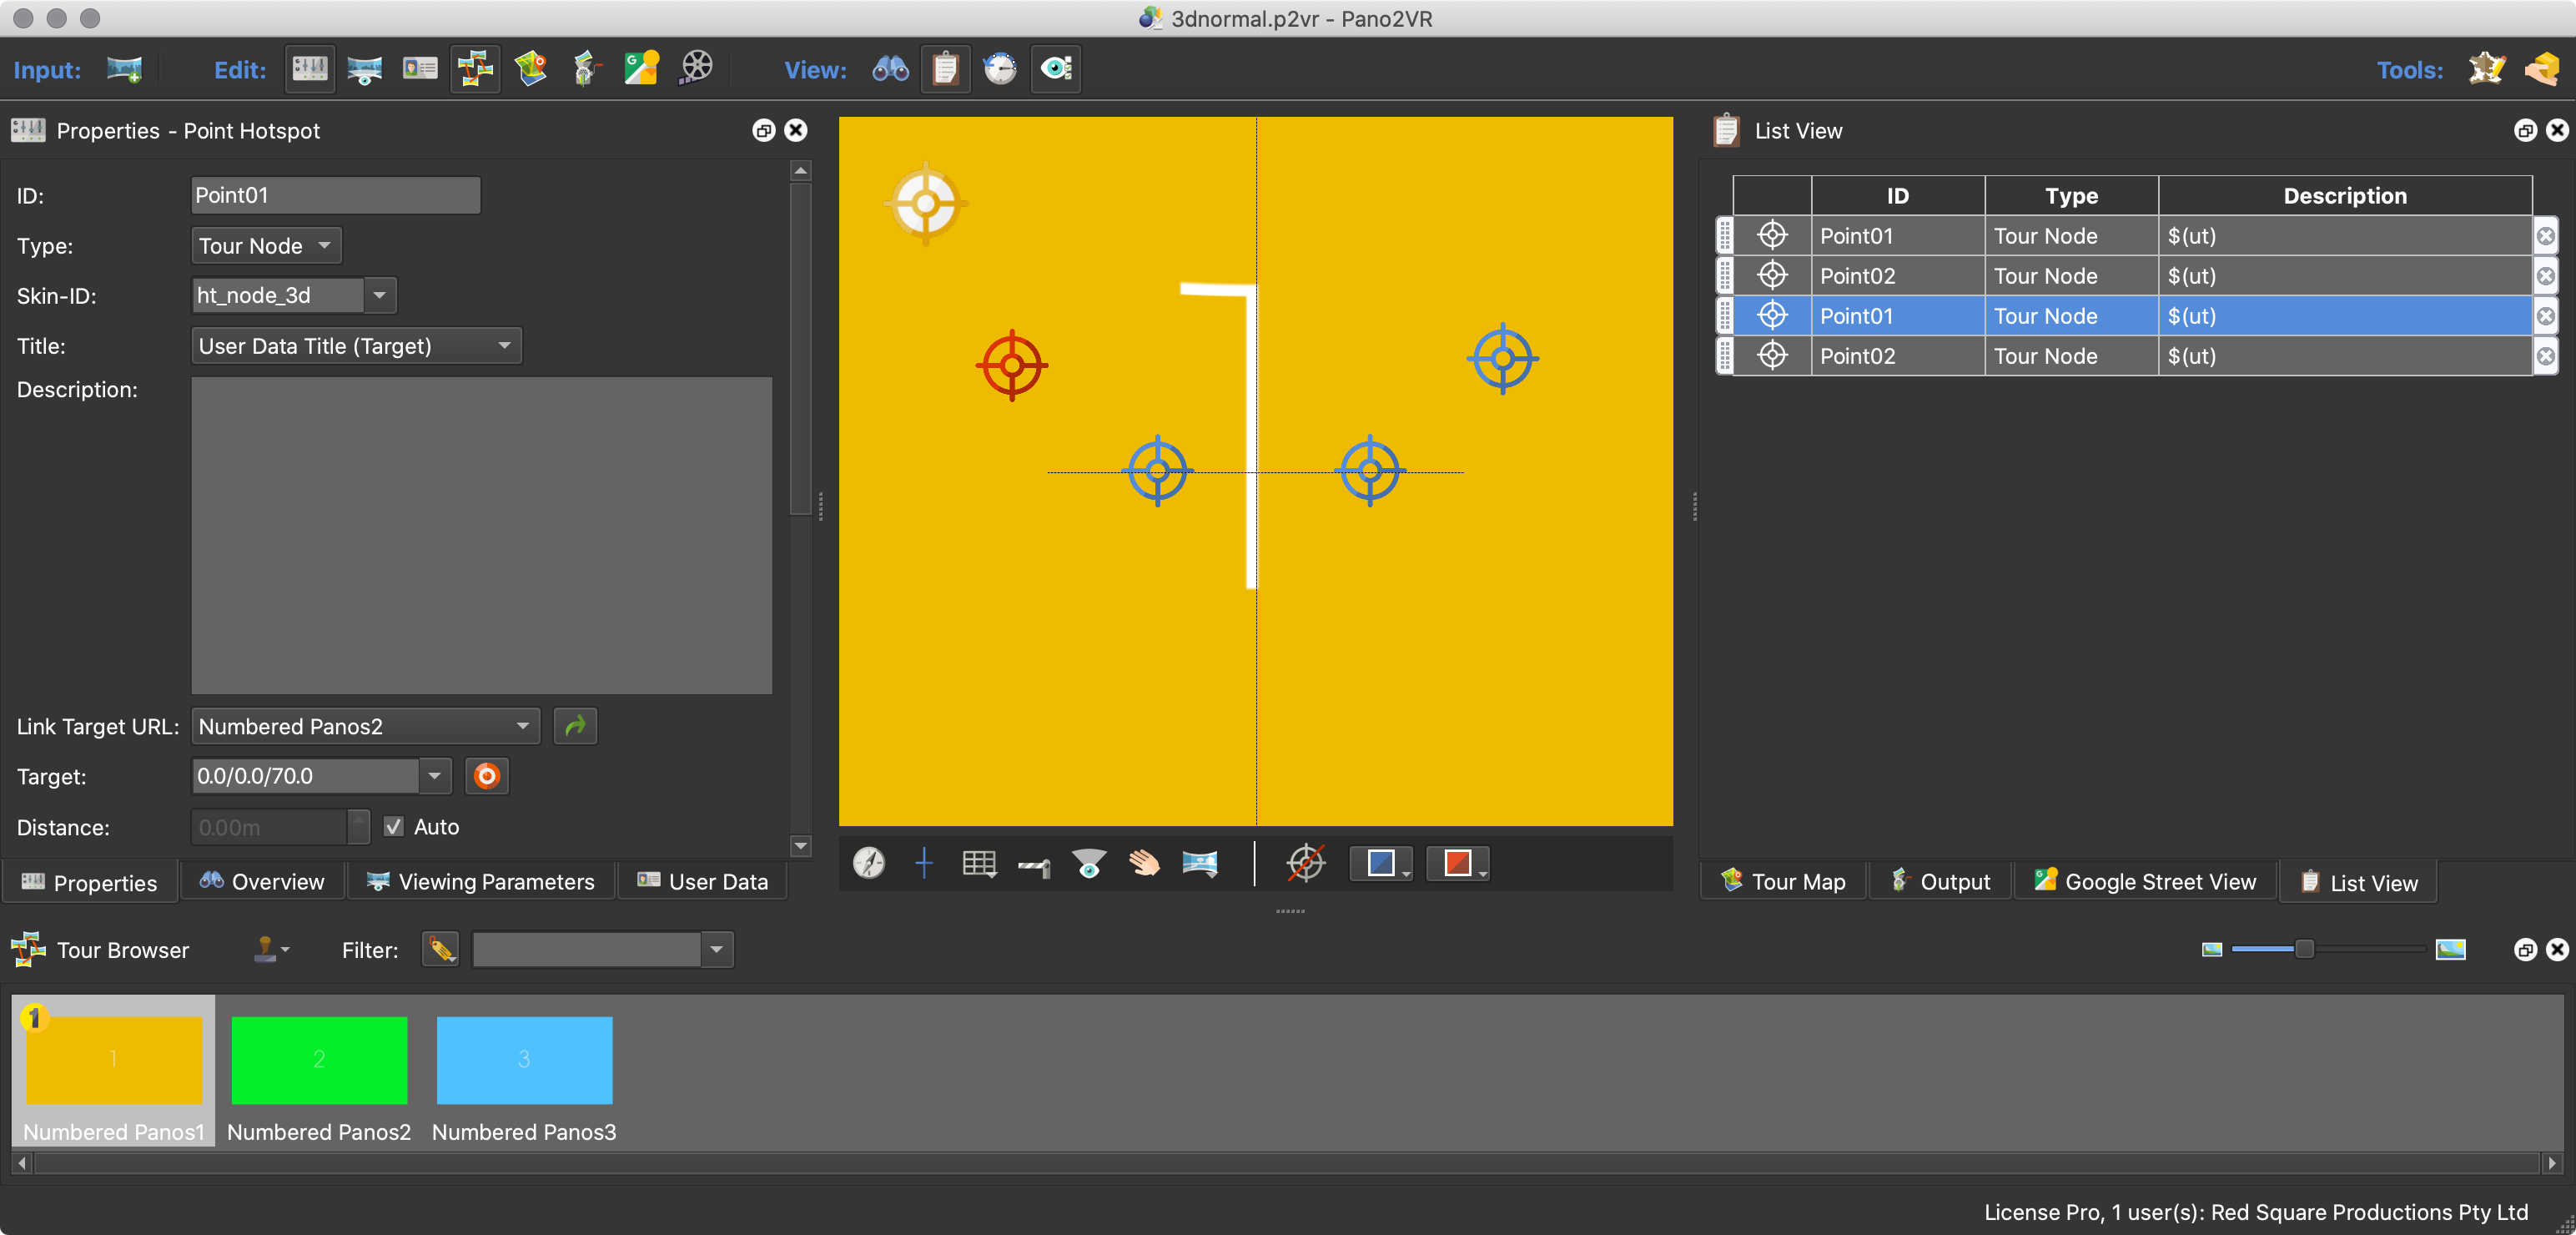Click the red hotspot marker in the viewer

pyautogui.click(x=1012, y=365)
